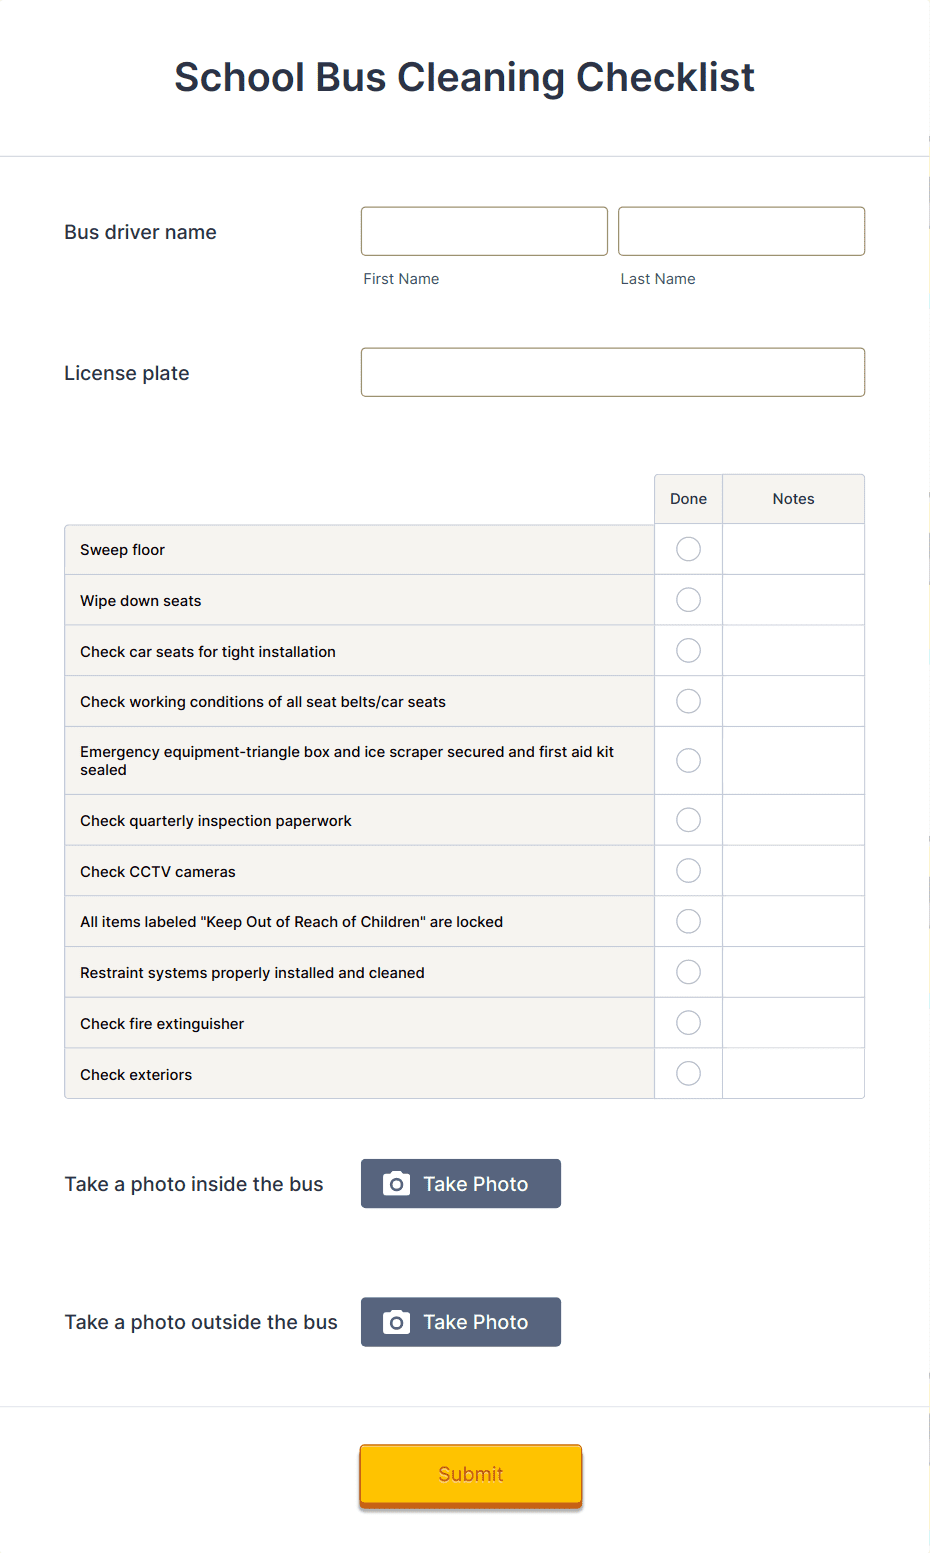Mark 'Check fire extinguisher' as done

tap(688, 1022)
